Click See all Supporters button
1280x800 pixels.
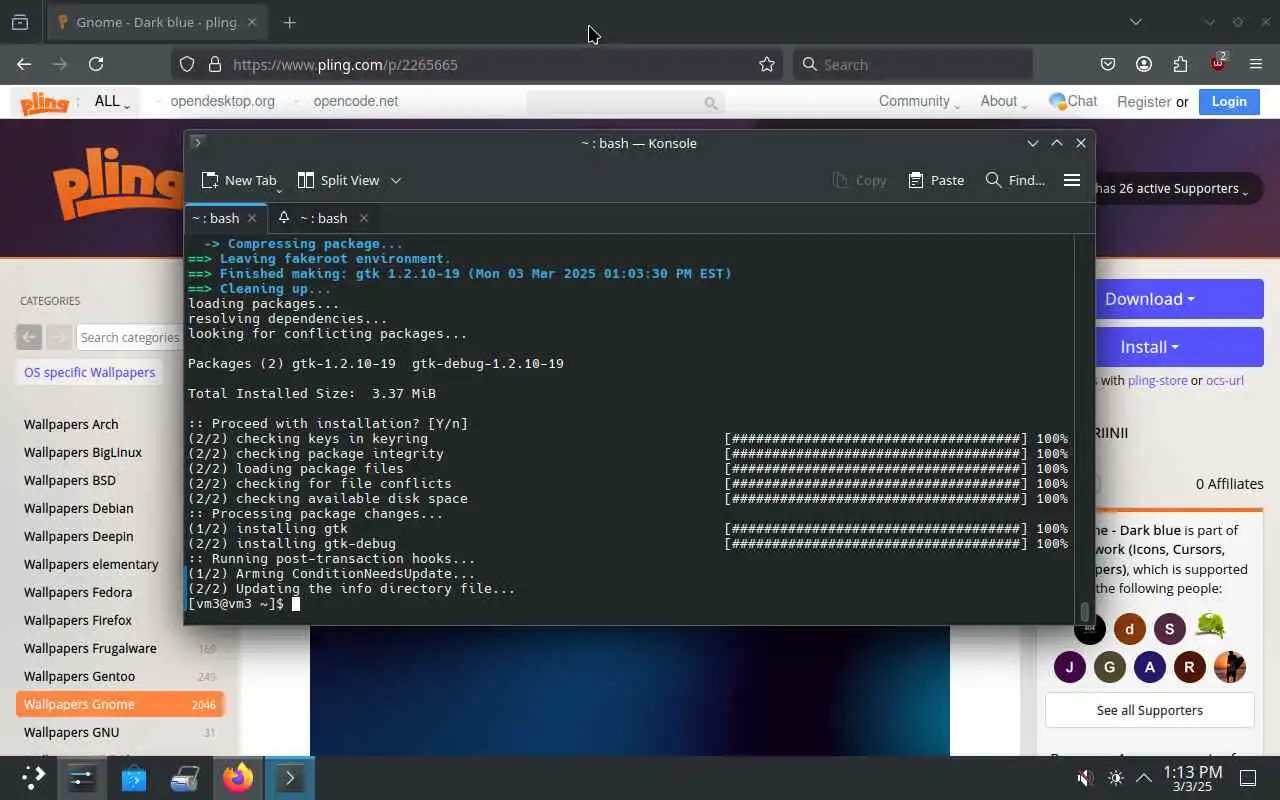(x=1150, y=710)
